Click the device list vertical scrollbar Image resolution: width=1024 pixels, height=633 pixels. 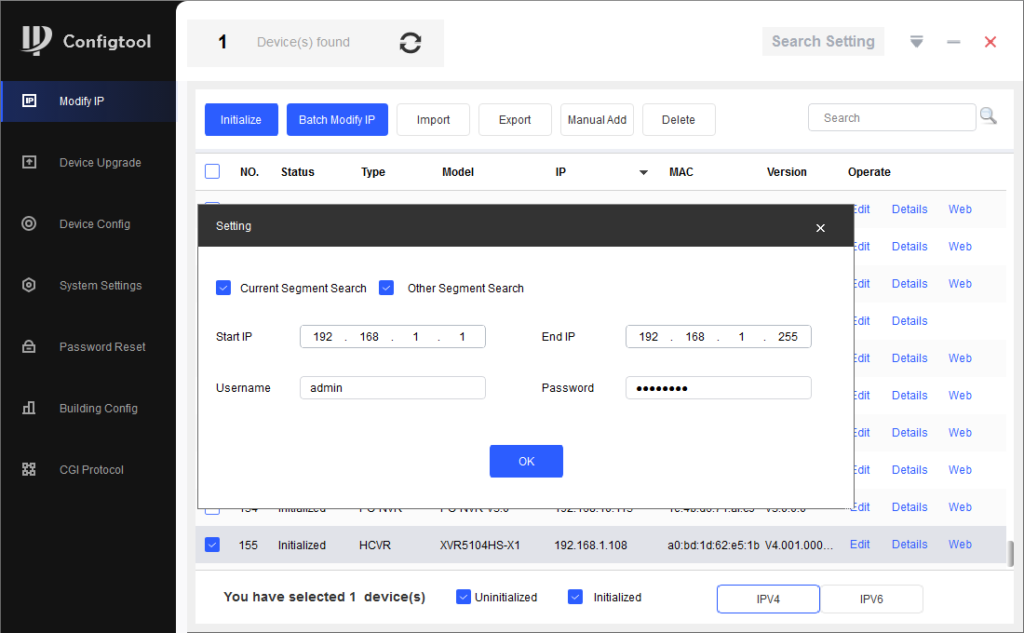[x=1010, y=553]
